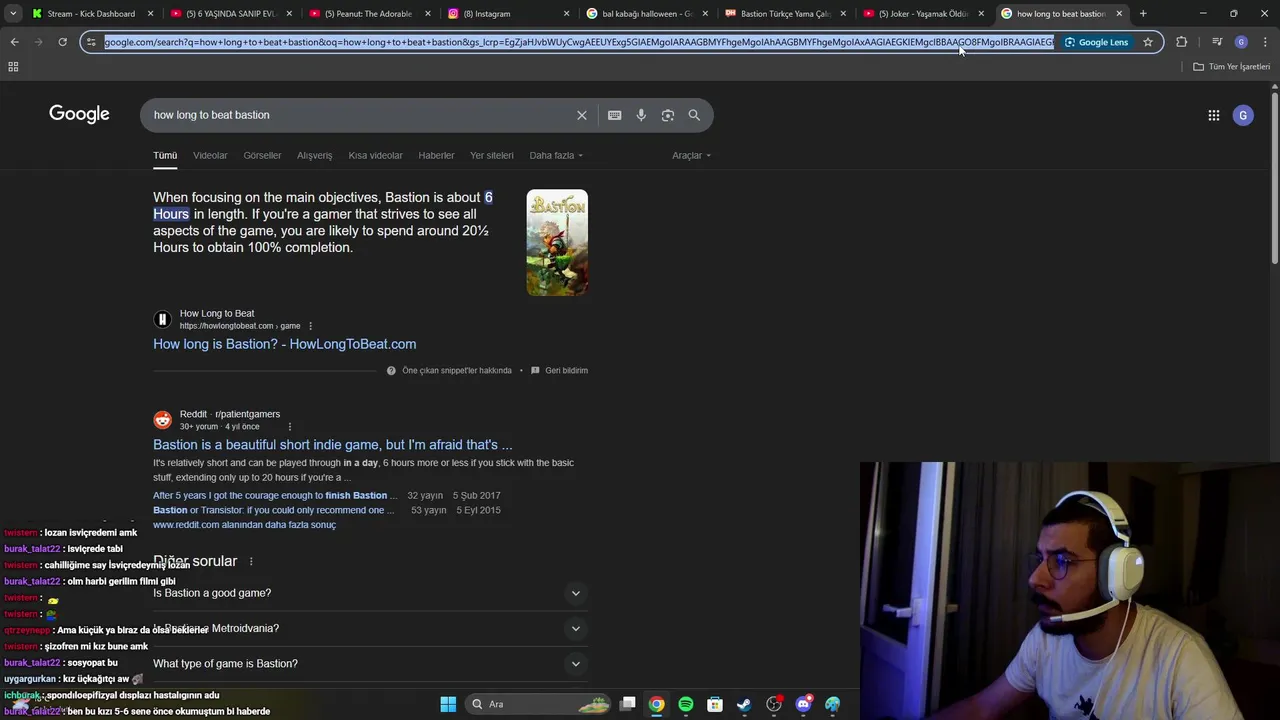This screenshot has width=1280, height=720.
Task: Open Chrome's three-dot menu
Action: tap(1265, 42)
